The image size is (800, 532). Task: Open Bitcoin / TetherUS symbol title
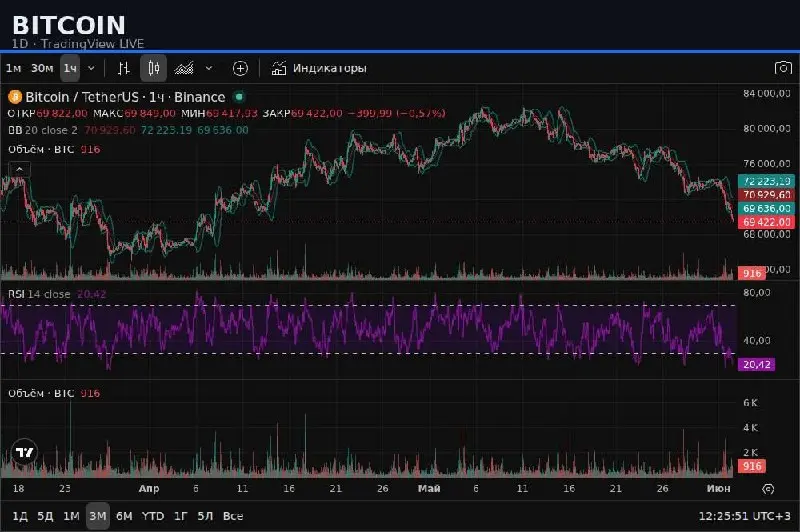125,97
